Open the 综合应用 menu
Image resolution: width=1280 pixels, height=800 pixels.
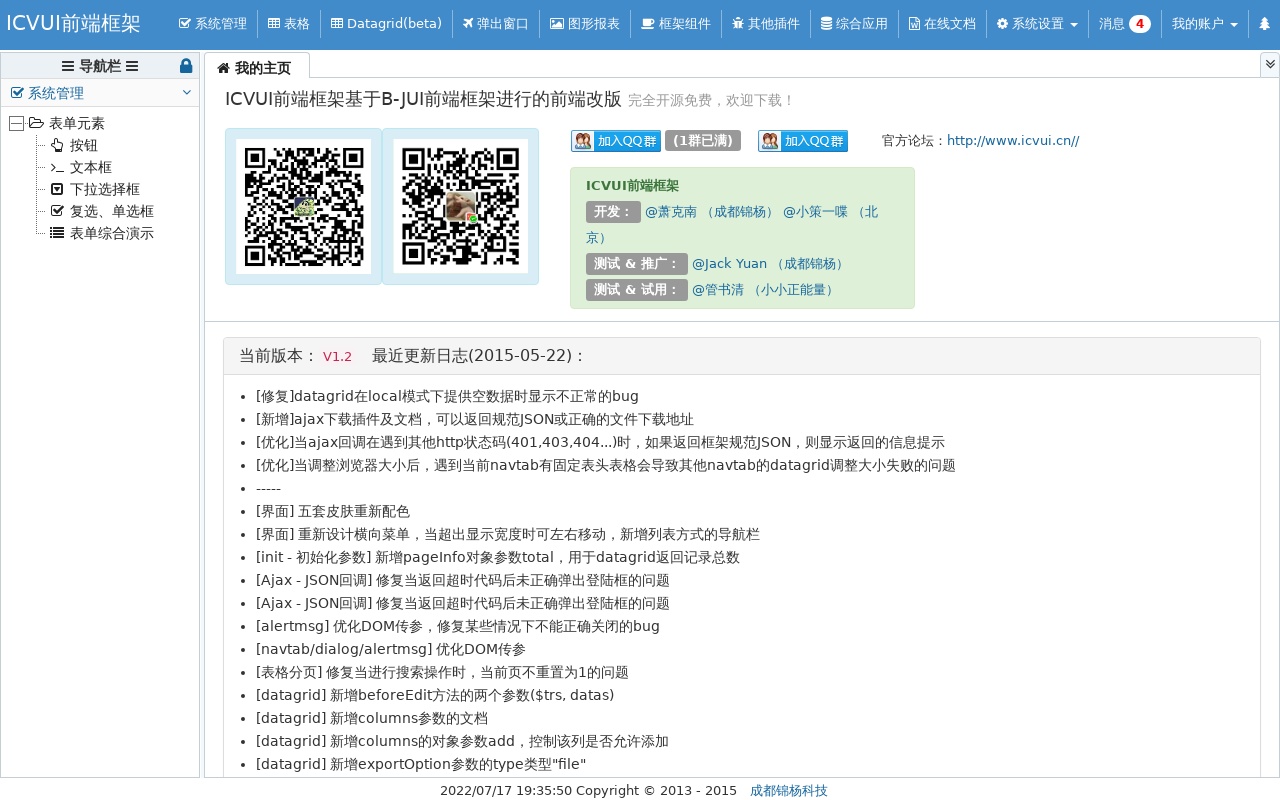tap(854, 23)
